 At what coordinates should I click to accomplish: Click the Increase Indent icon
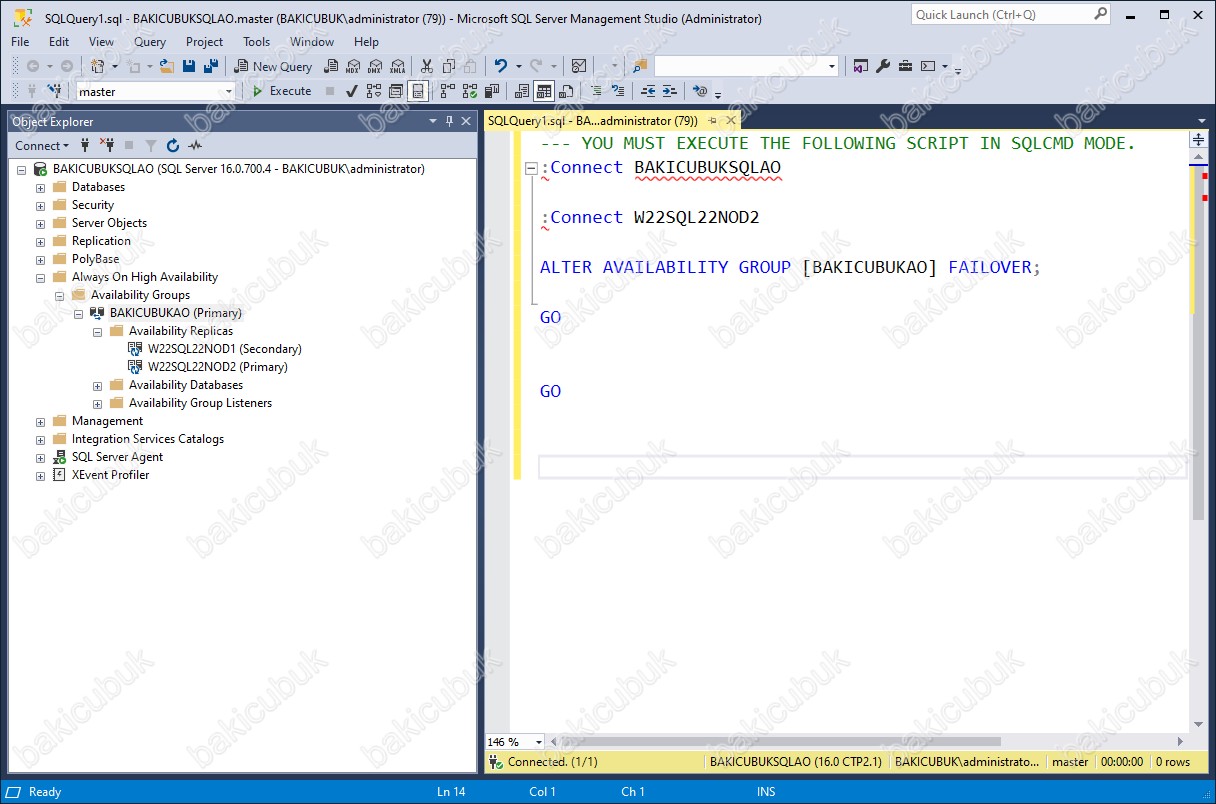click(670, 91)
